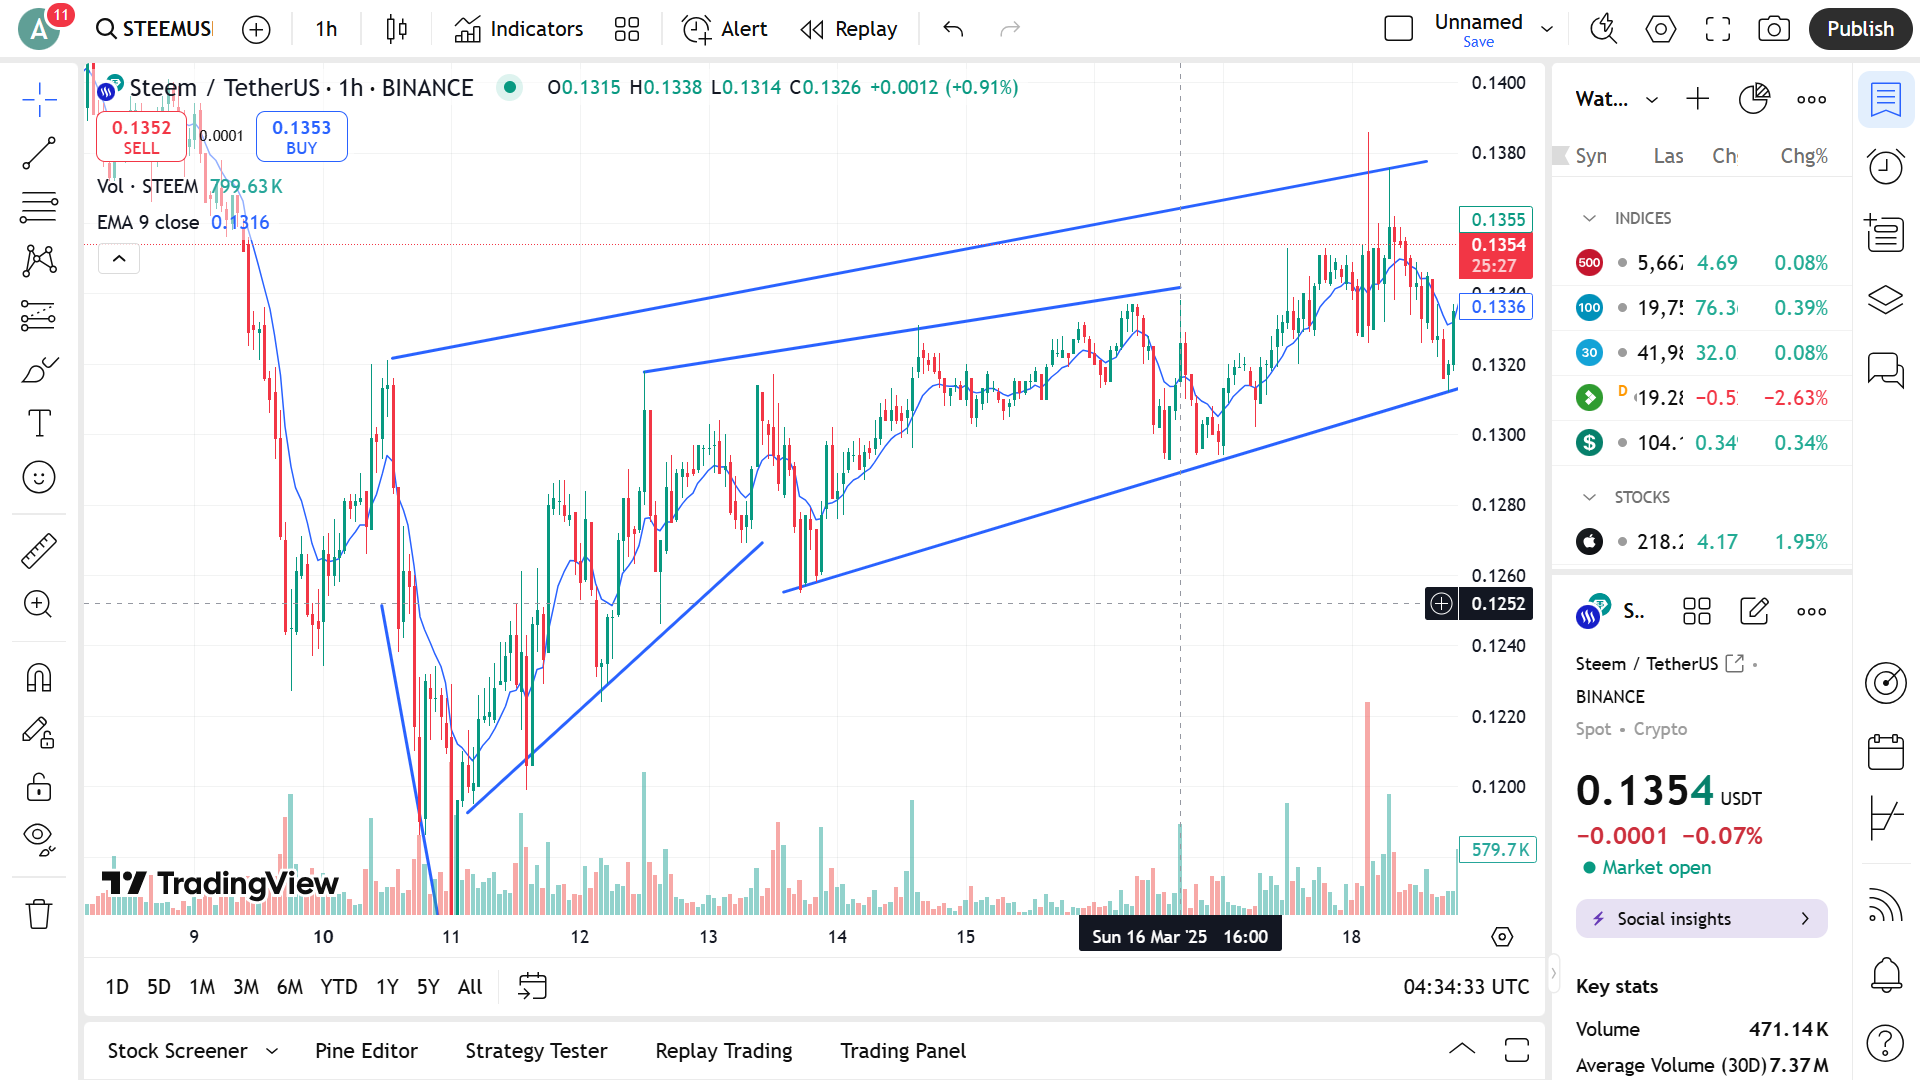
Task: Change the 1h chart interval
Action: pyautogui.click(x=326, y=29)
